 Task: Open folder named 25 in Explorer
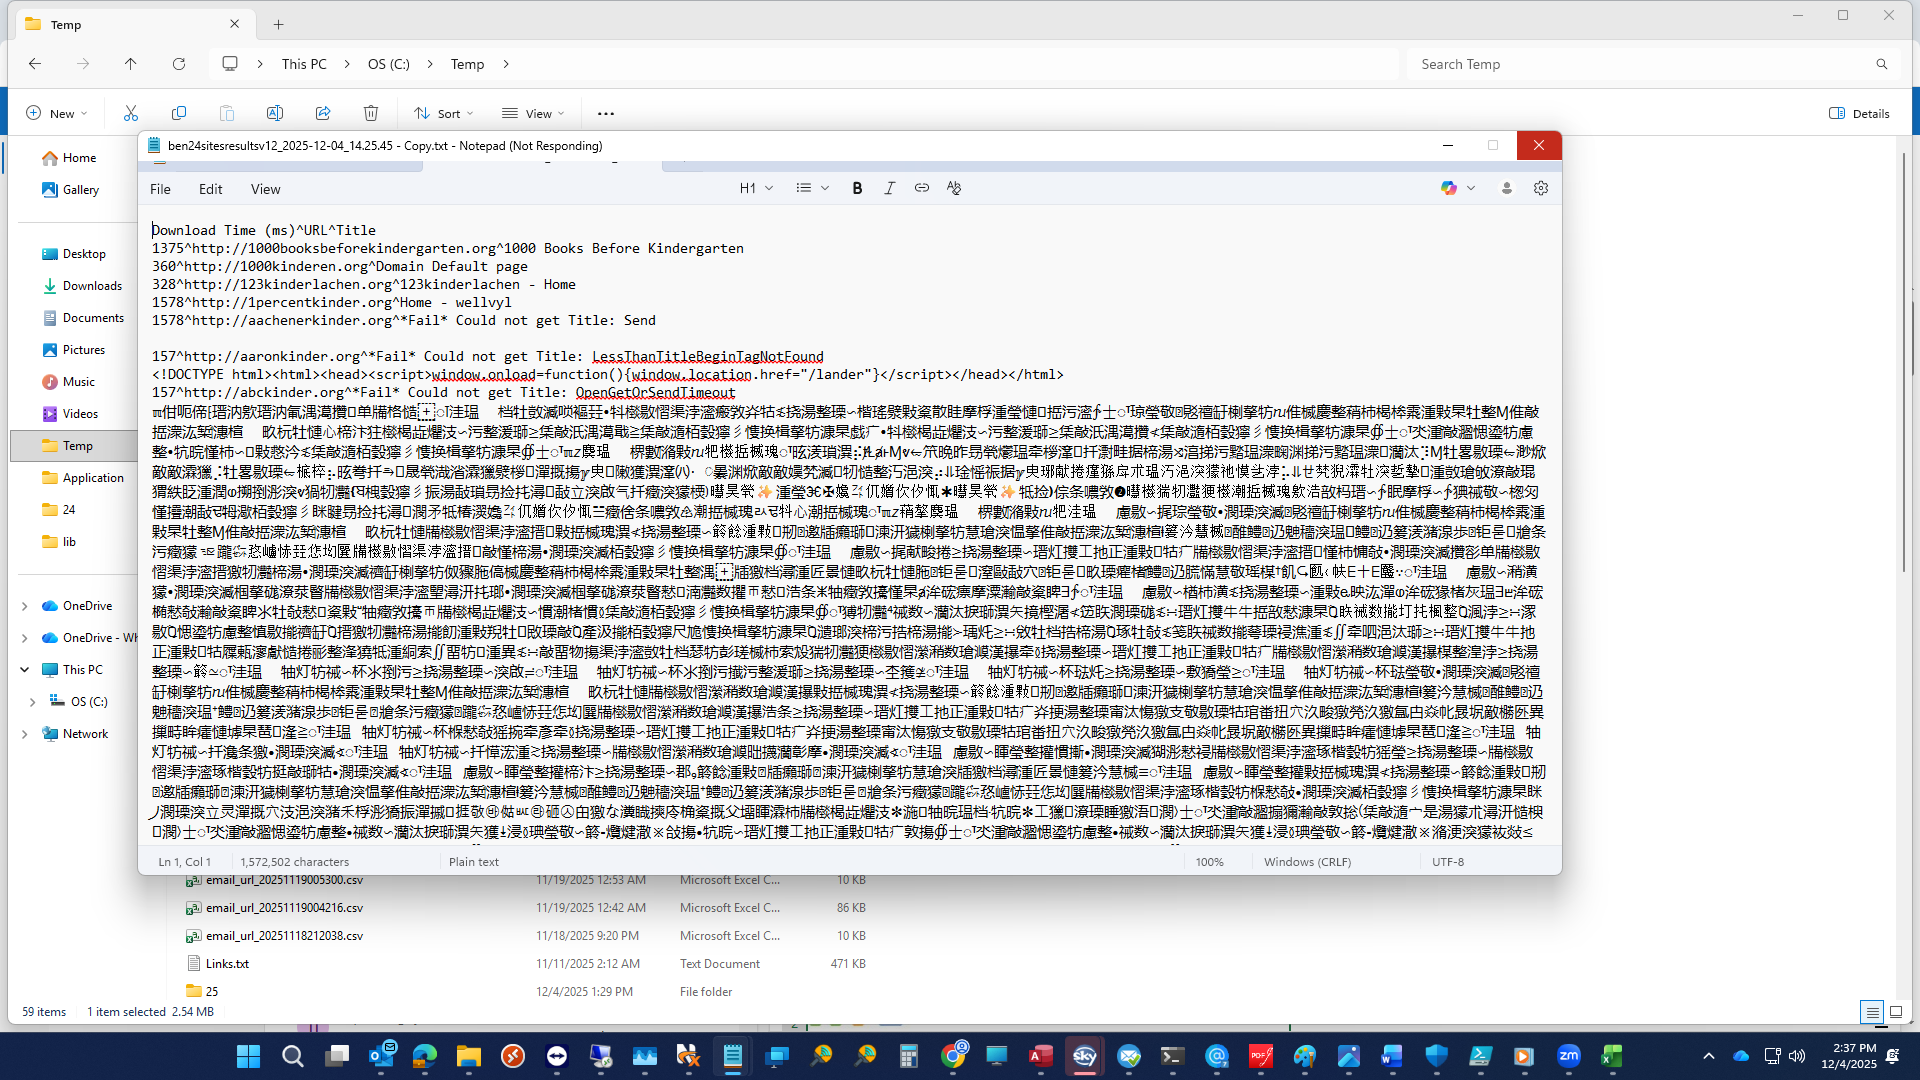pos(211,992)
